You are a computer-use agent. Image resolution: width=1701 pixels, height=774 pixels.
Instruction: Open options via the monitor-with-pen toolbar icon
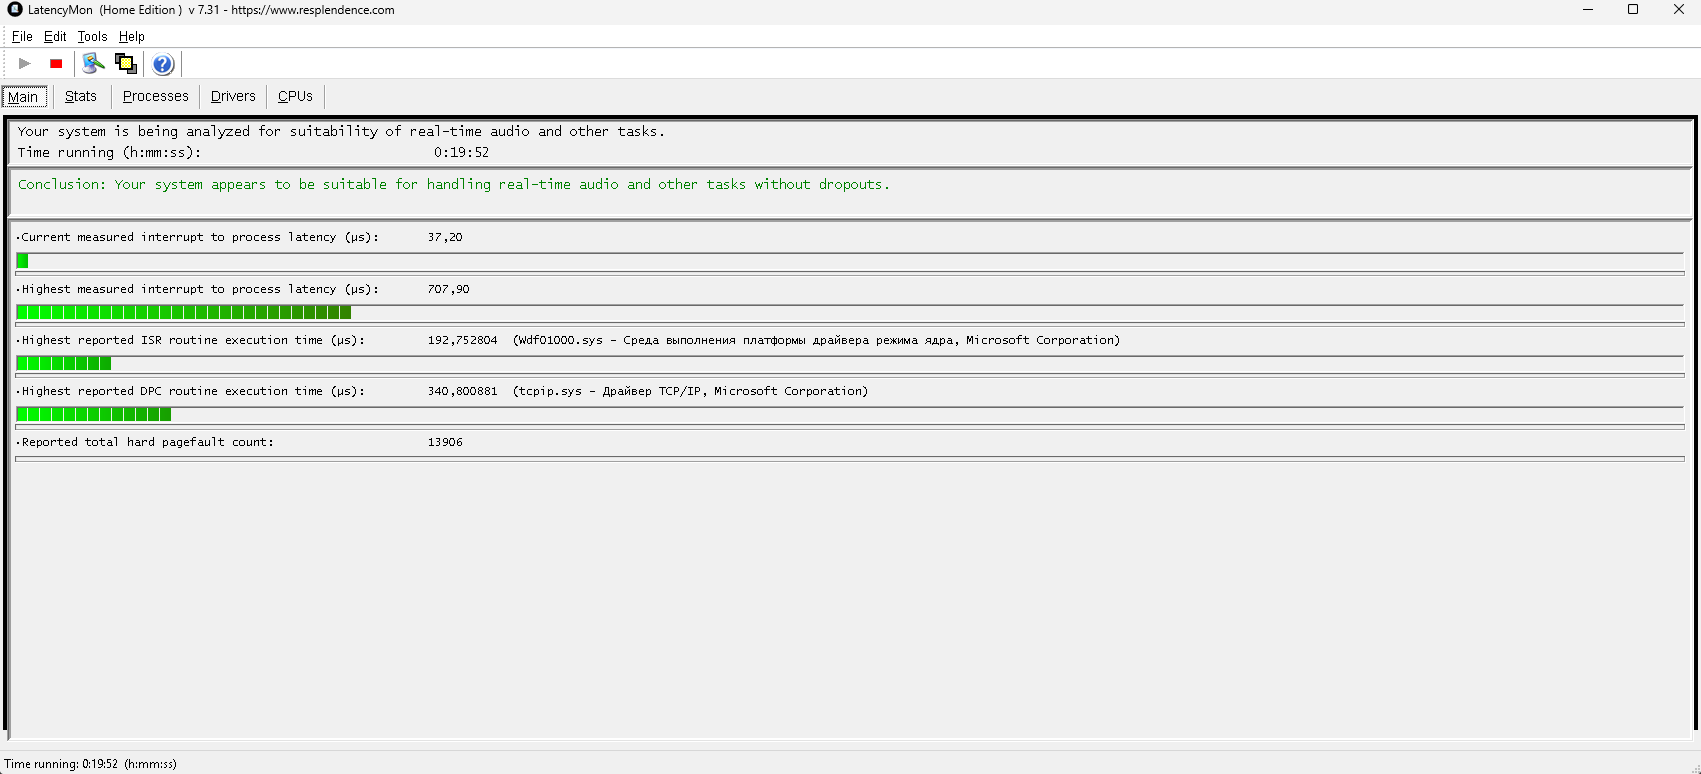[93, 64]
